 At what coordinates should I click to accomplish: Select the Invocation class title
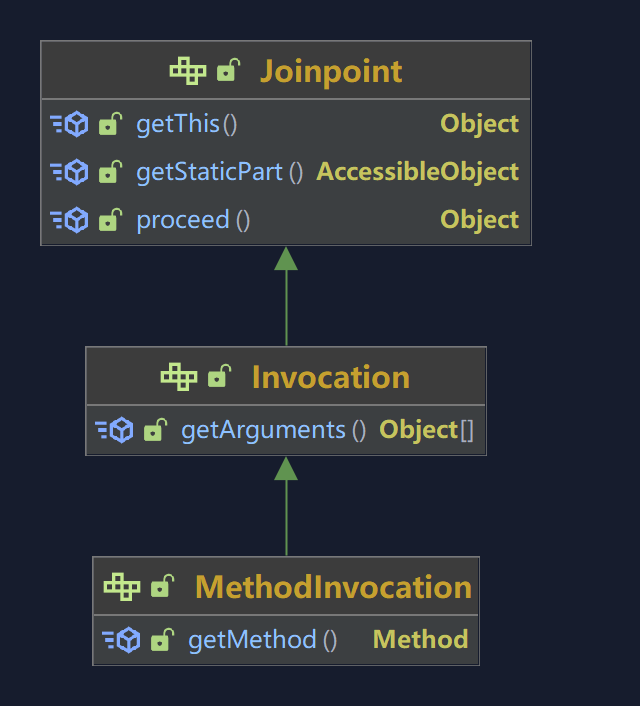(330, 377)
